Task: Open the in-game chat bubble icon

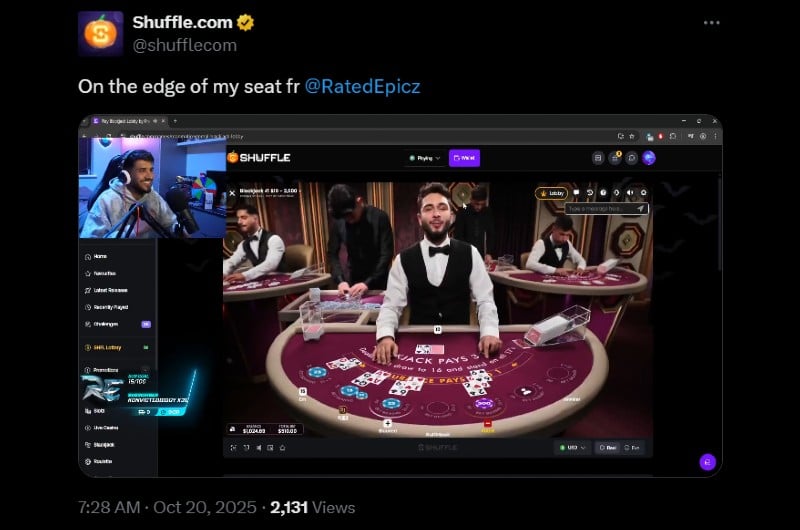Action: pyautogui.click(x=577, y=193)
